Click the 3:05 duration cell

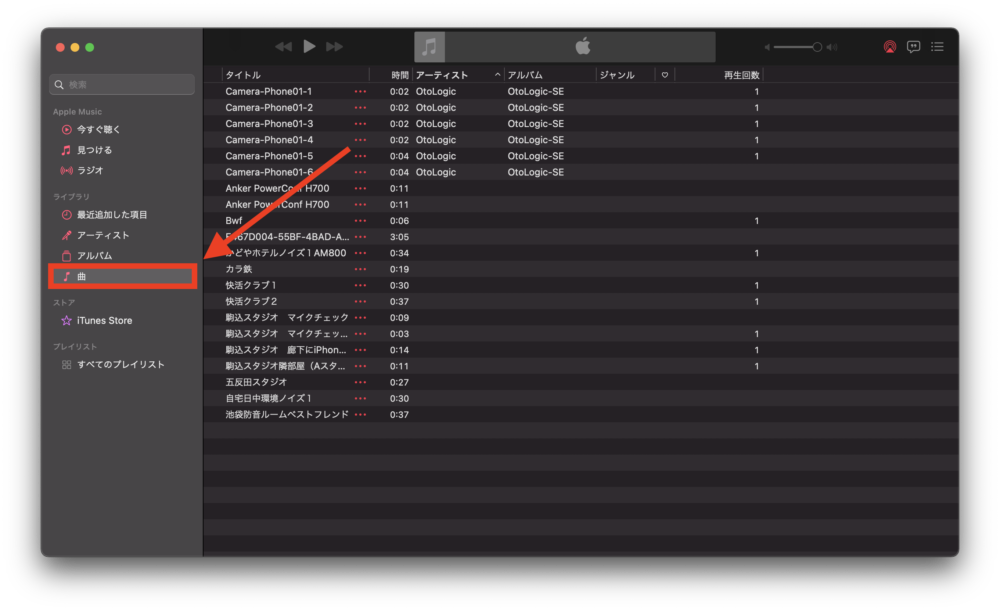click(x=399, y=237)
